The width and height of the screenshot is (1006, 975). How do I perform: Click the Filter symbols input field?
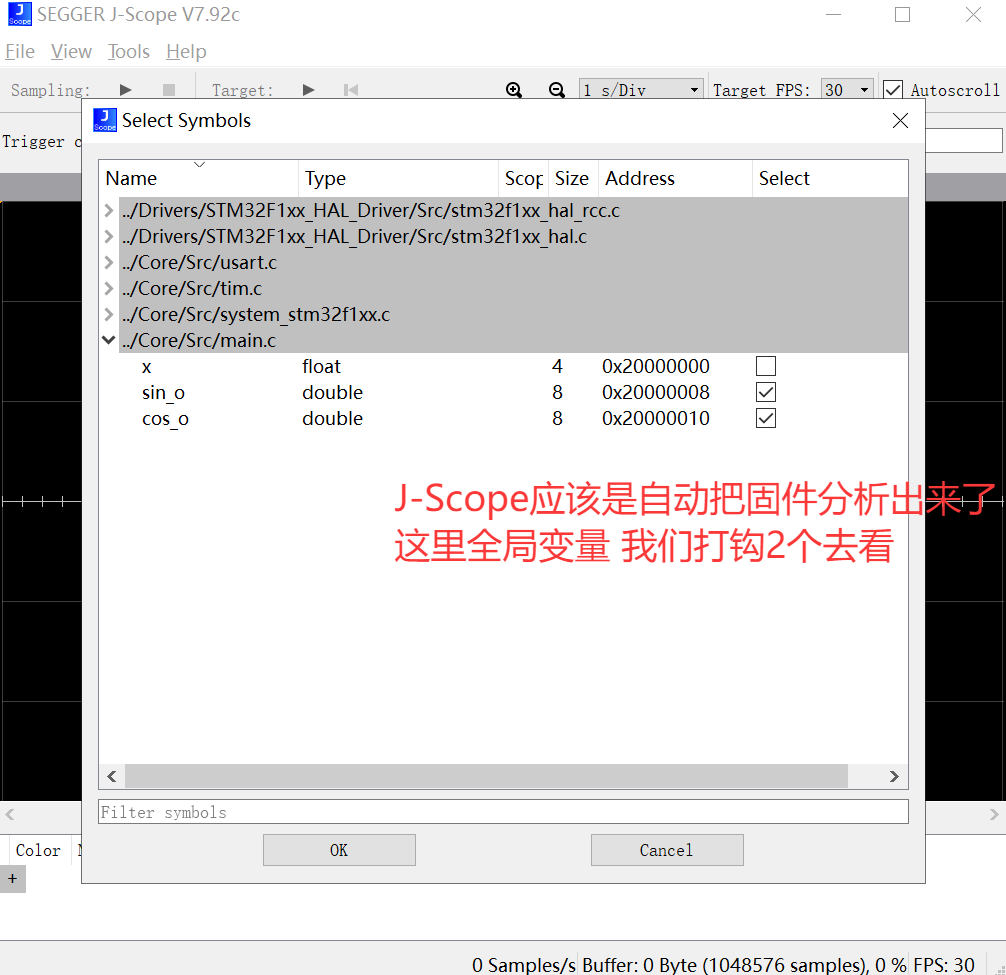tap(504, 812)
